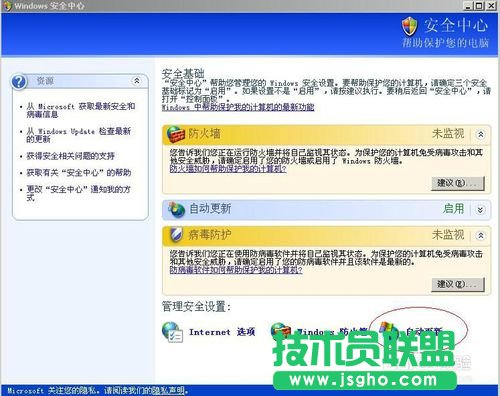
Task: Close the Windows 安全中心 window
Action: coord(491,6)
